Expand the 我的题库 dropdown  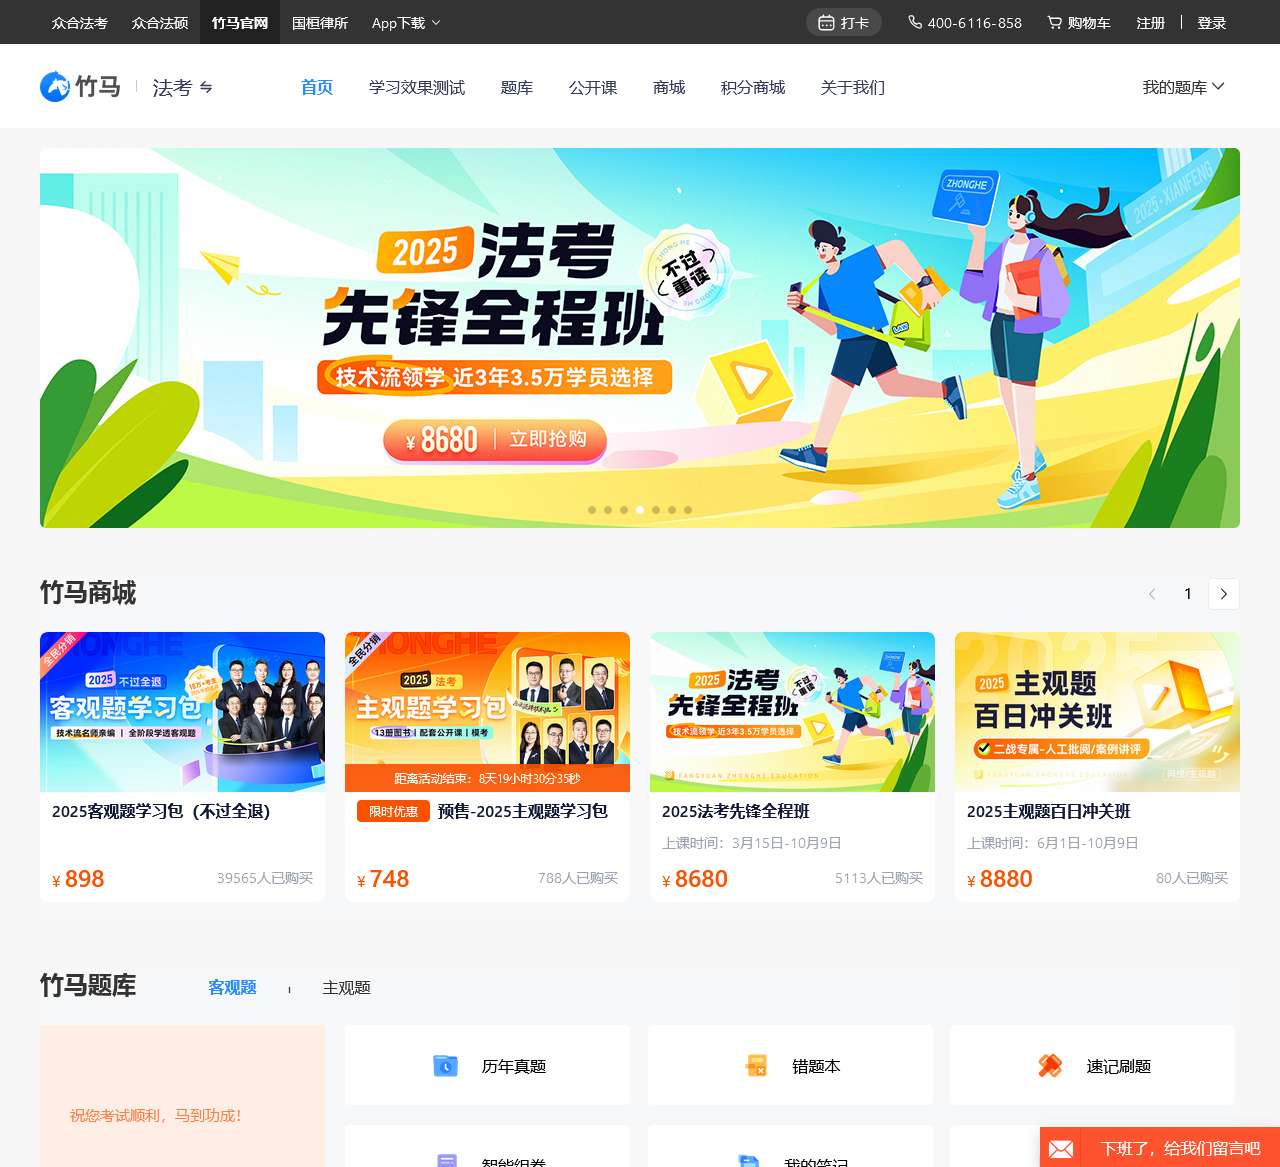[x=1184, y=87]
